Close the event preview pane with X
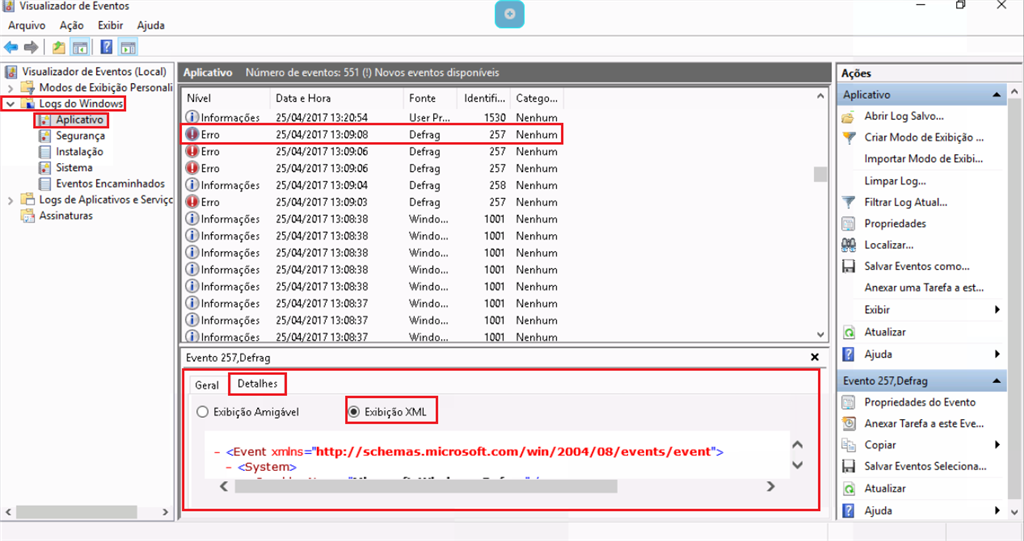This screenshot has width=1024, height=541. 814,357
